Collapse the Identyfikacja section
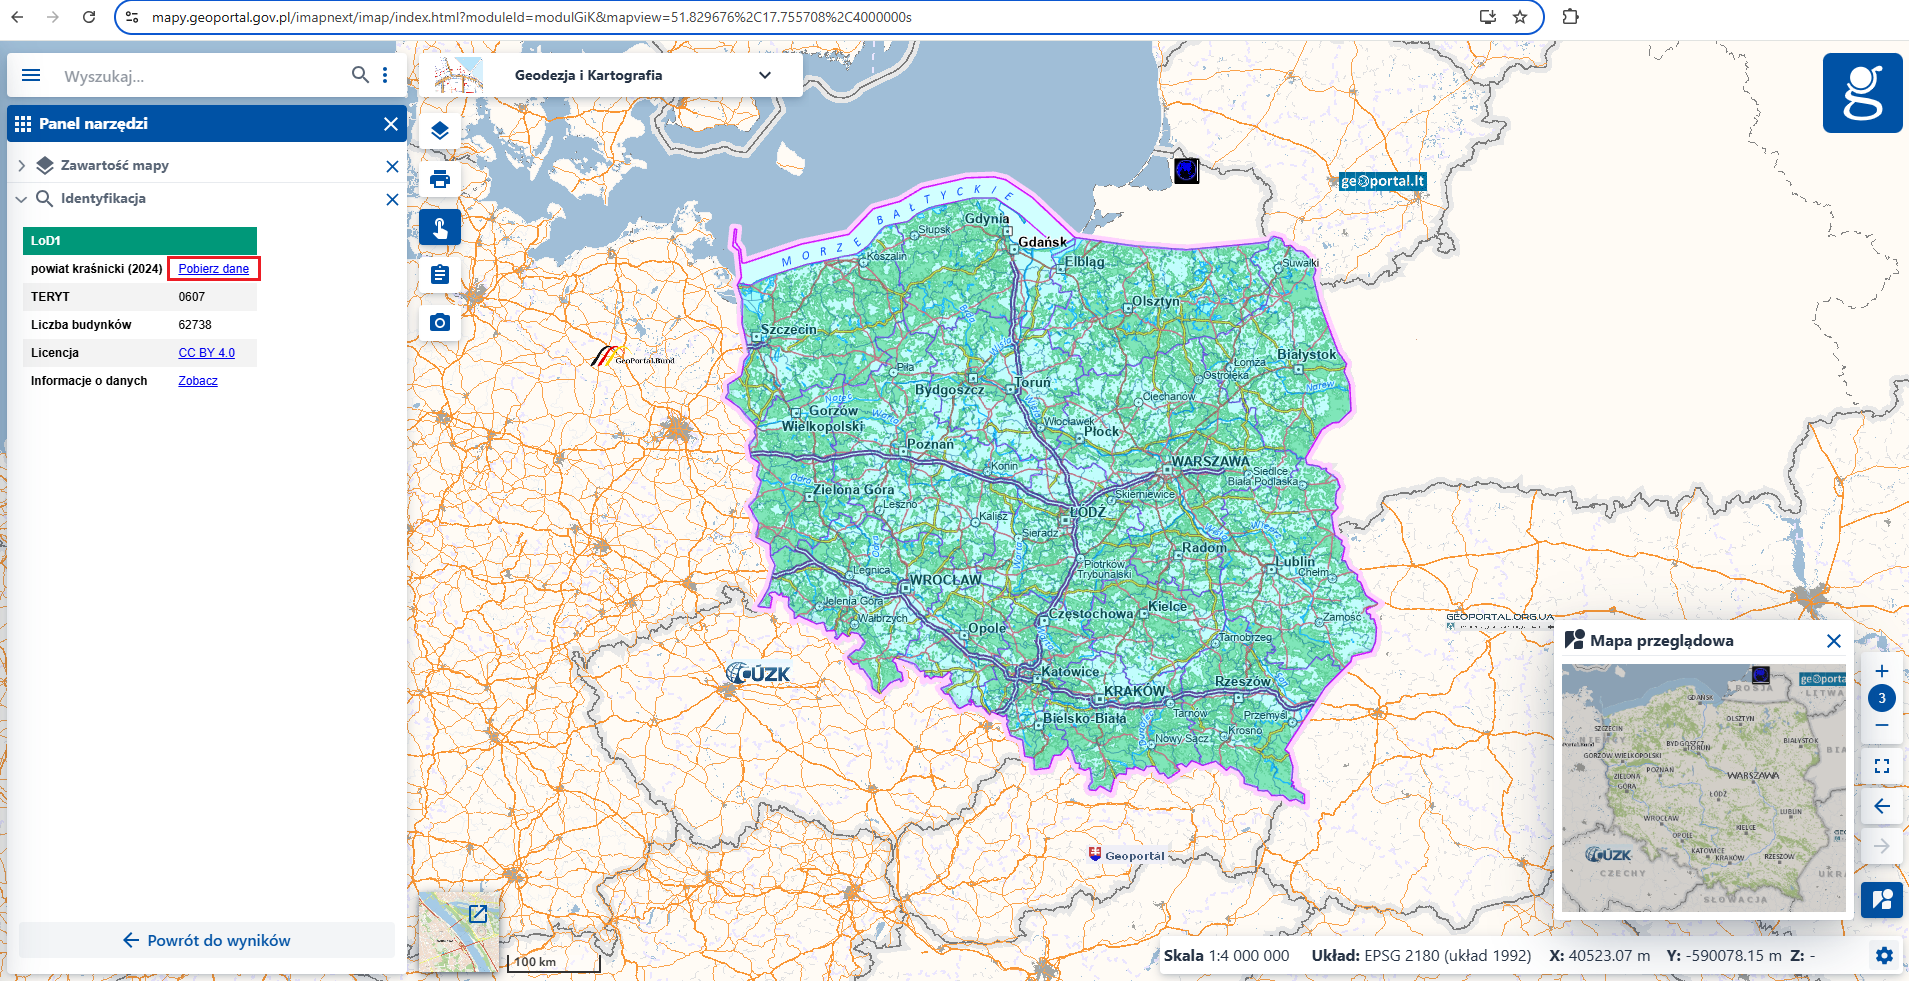 [x=22, y=199]
